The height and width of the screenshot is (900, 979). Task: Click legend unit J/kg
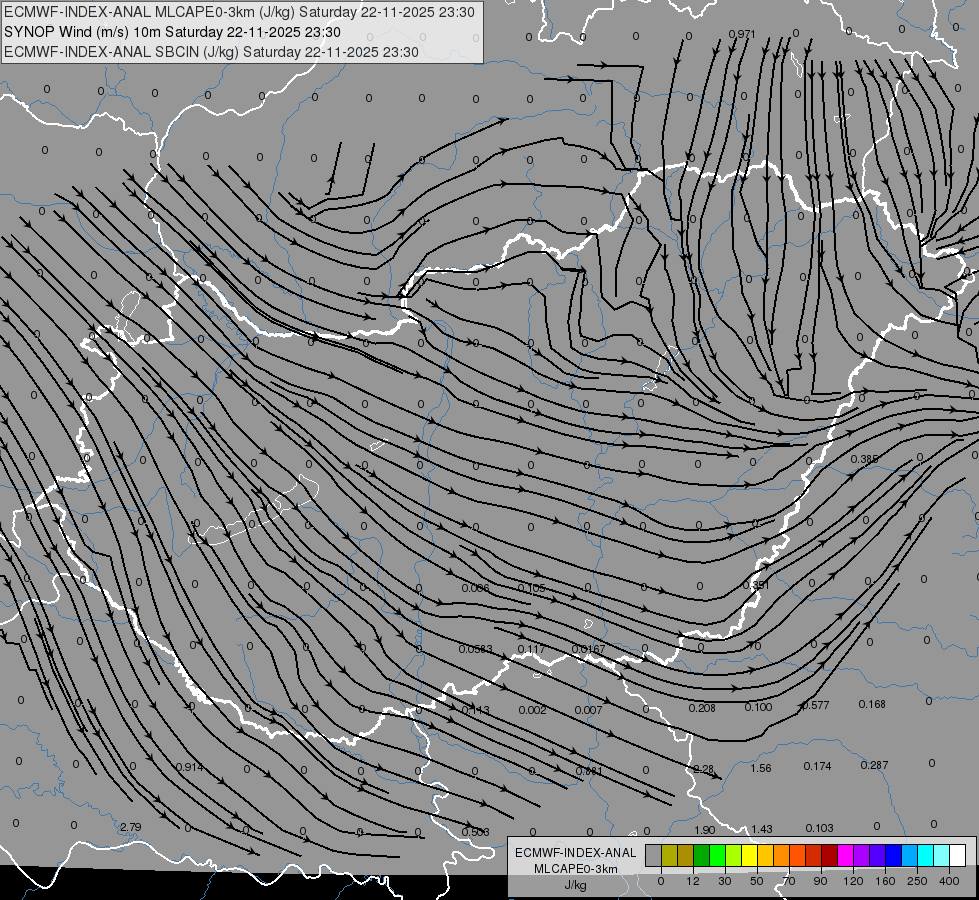tap(576, 885)
